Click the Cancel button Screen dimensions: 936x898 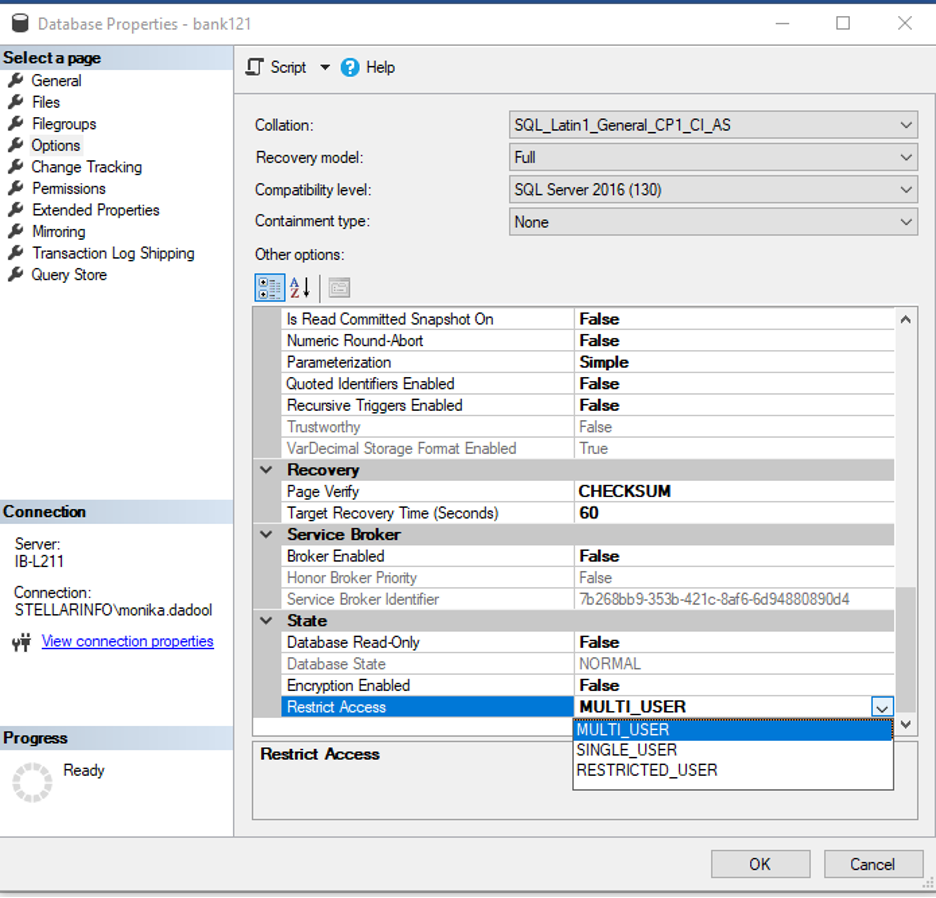[x=873, y=864]
